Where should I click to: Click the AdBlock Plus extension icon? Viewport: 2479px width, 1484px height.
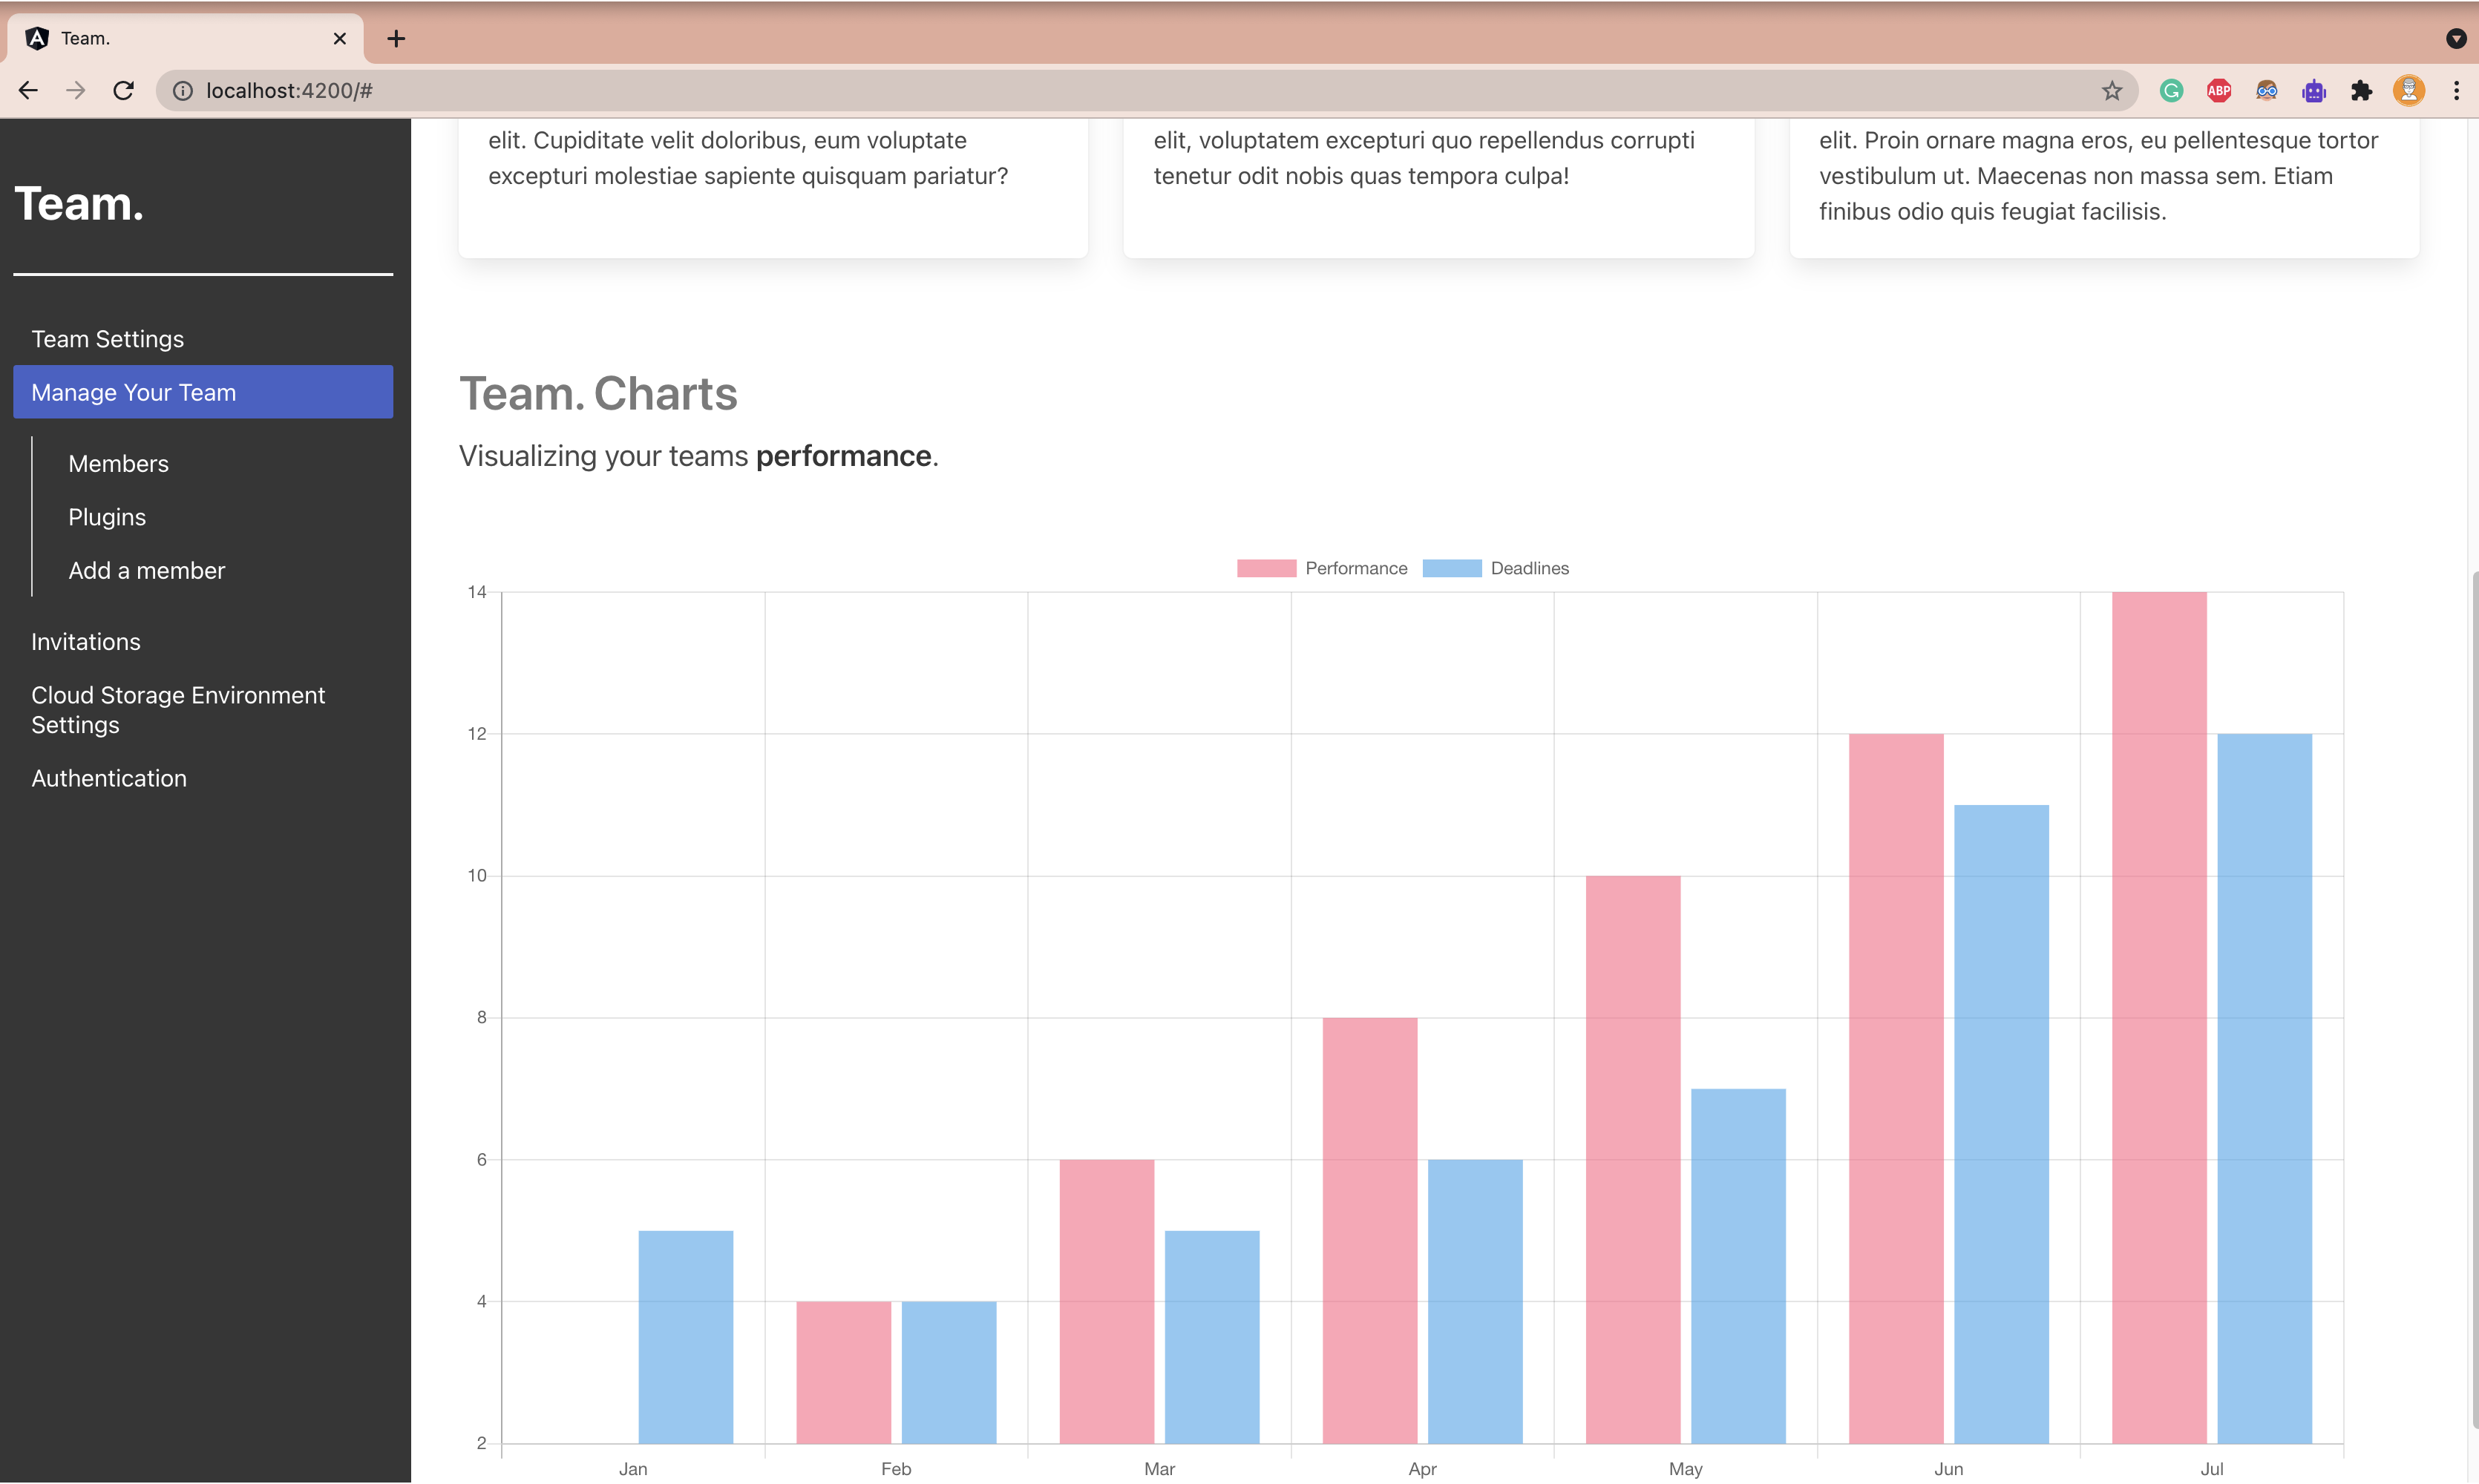point(2218,90)
